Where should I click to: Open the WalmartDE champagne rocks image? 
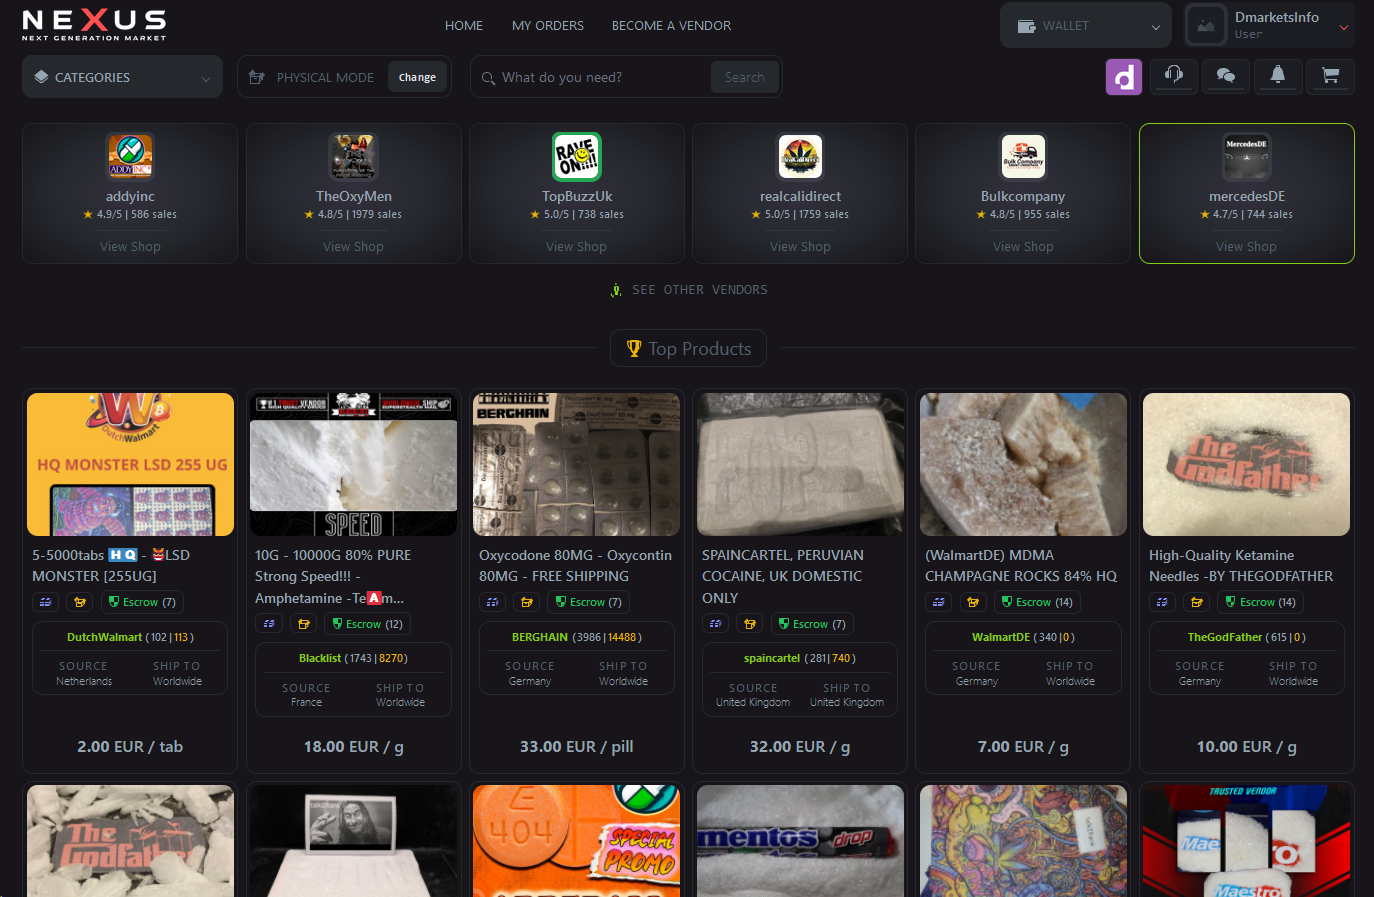coord(1023,464)
